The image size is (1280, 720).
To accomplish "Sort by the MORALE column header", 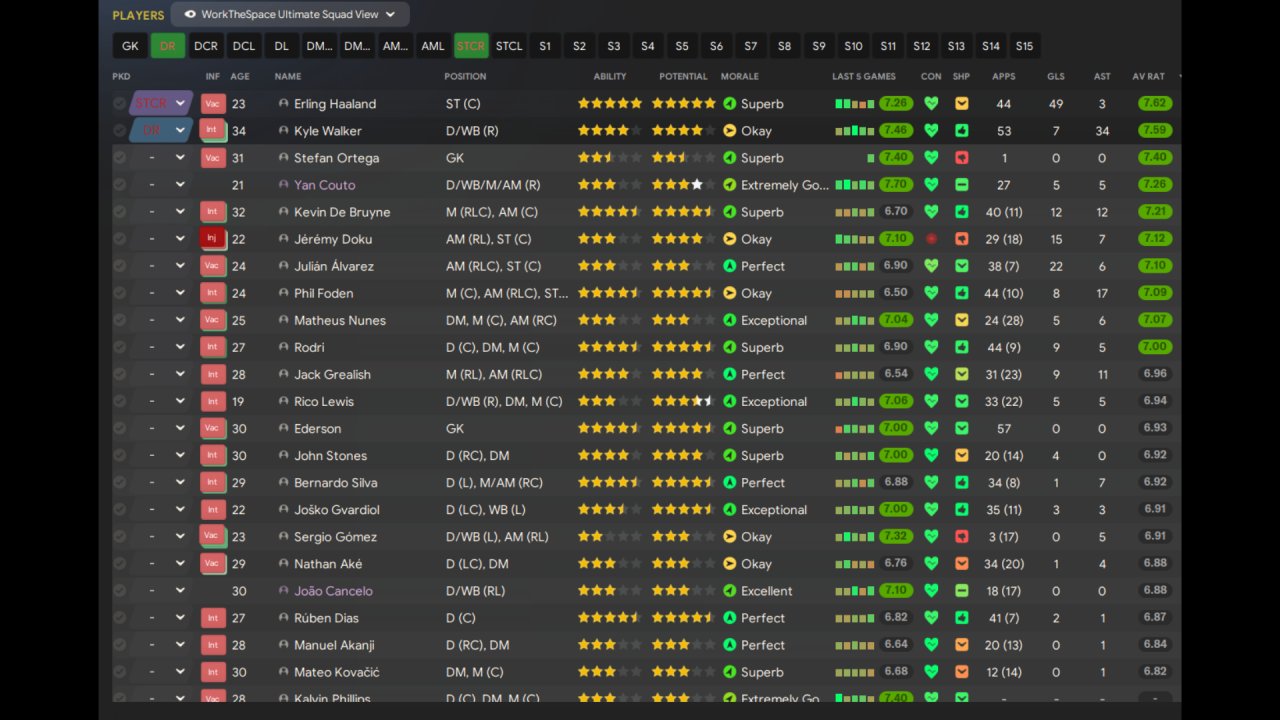I will click(740, 76).
